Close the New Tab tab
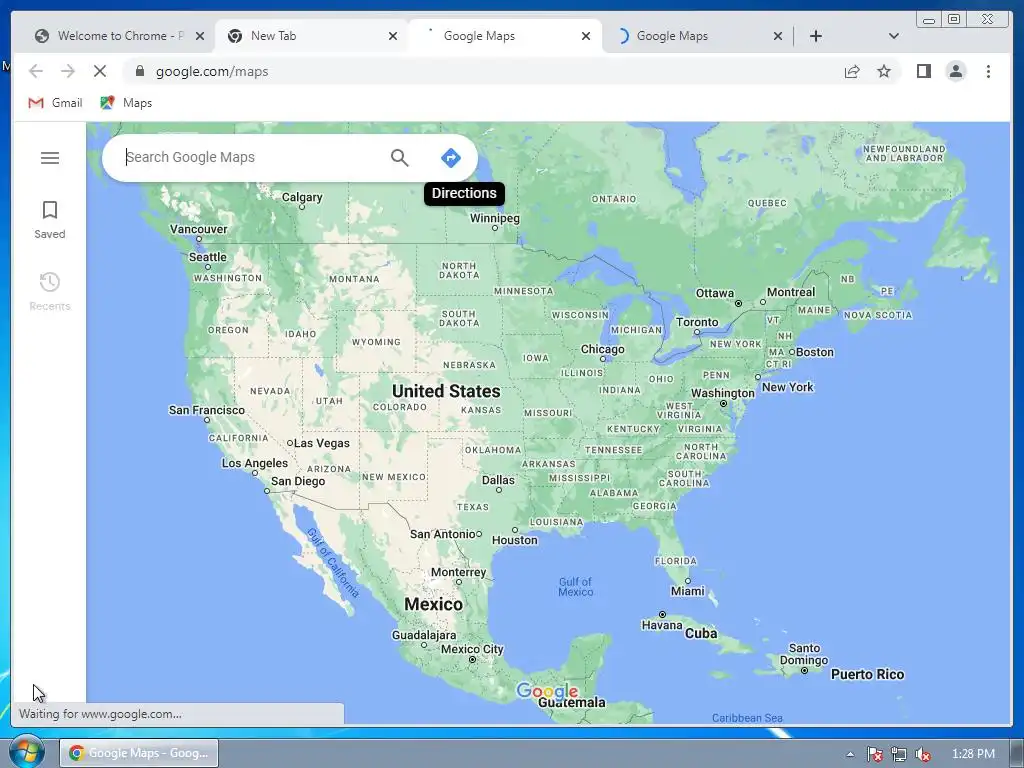The width and height of the screenshot is (1024, 768). pos(392,36)
